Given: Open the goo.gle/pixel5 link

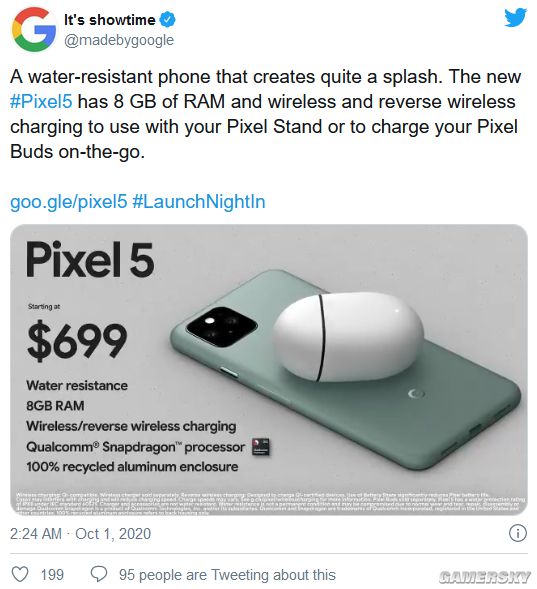Looking at the screenshot, I should [x=69, y=201].
